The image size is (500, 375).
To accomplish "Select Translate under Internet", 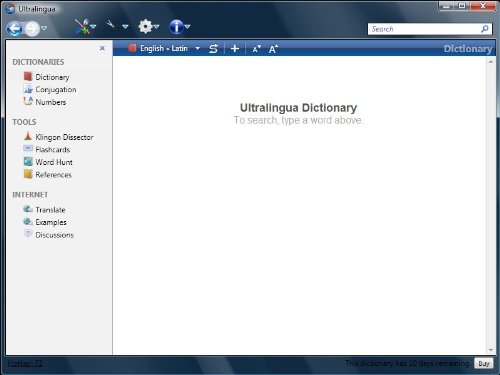I will click(x=50, y=210).
